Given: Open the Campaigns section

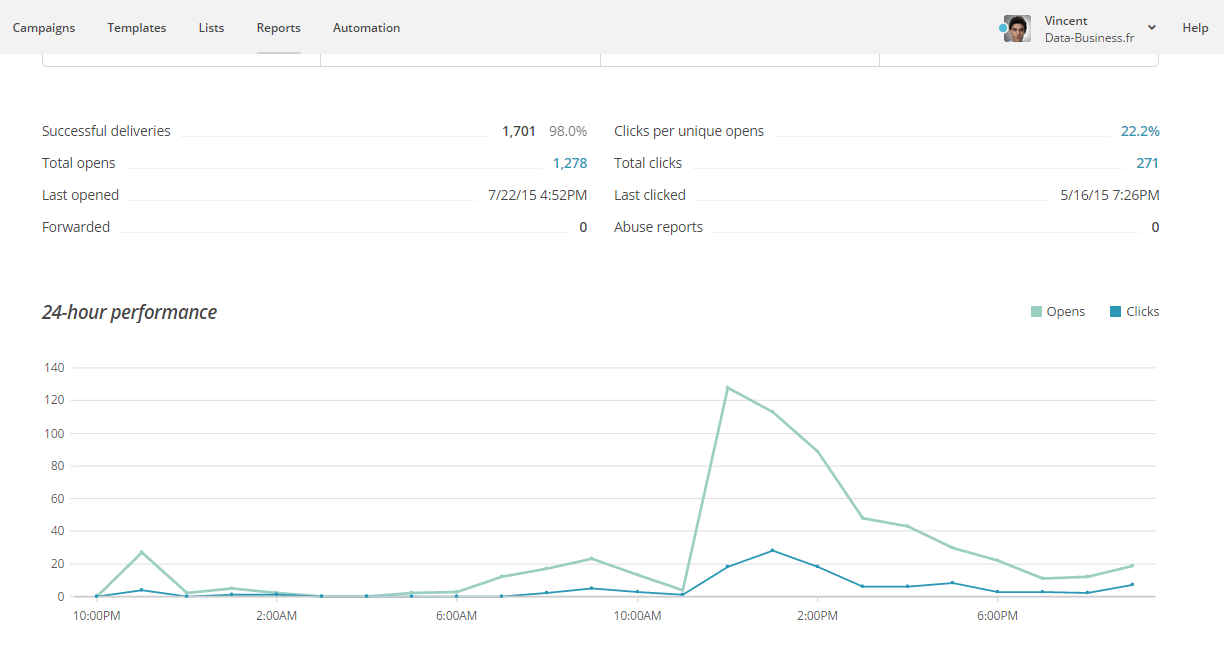Looking at the screenshot, I should (44, 28).
